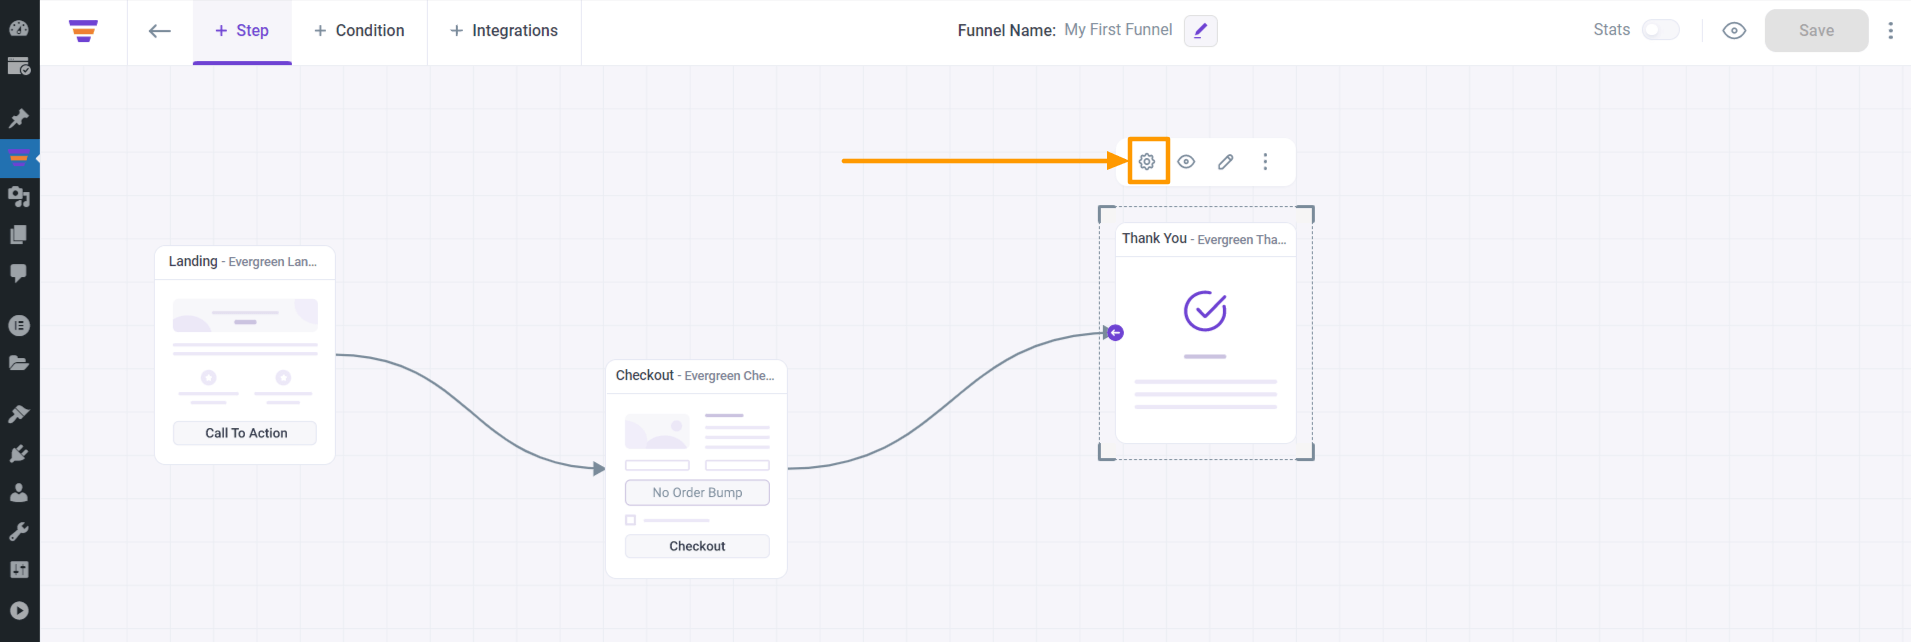The width and height of the screenshot is (1911, 642).
Task: Open the Templates folder icon in sidebar
Action: click(19, 363)
